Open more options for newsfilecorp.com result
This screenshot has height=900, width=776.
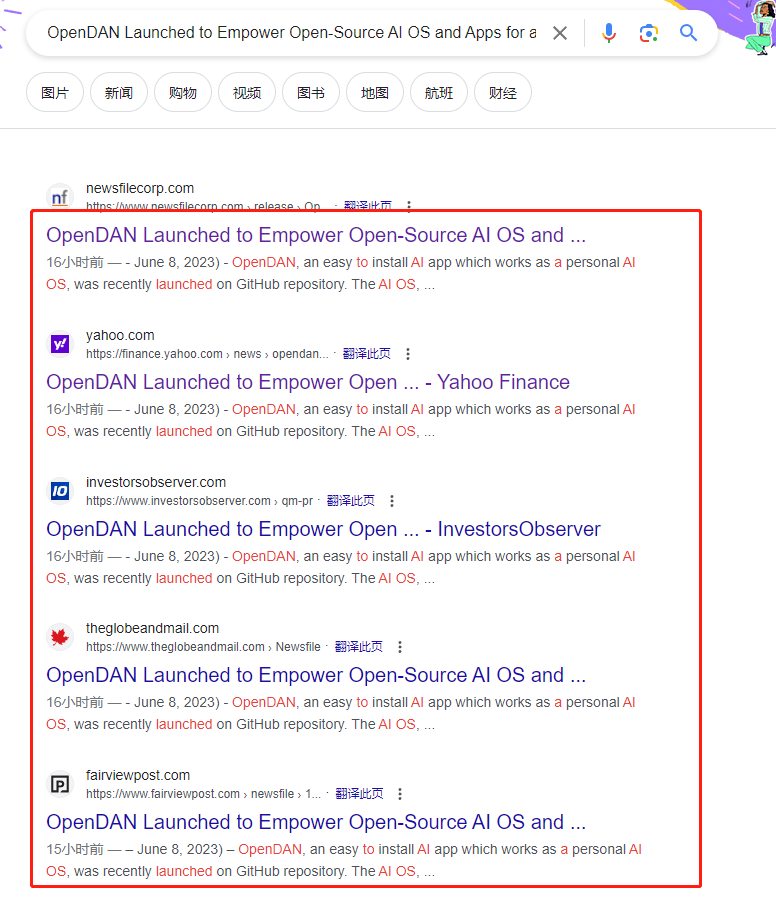click(x=408, y=207)
